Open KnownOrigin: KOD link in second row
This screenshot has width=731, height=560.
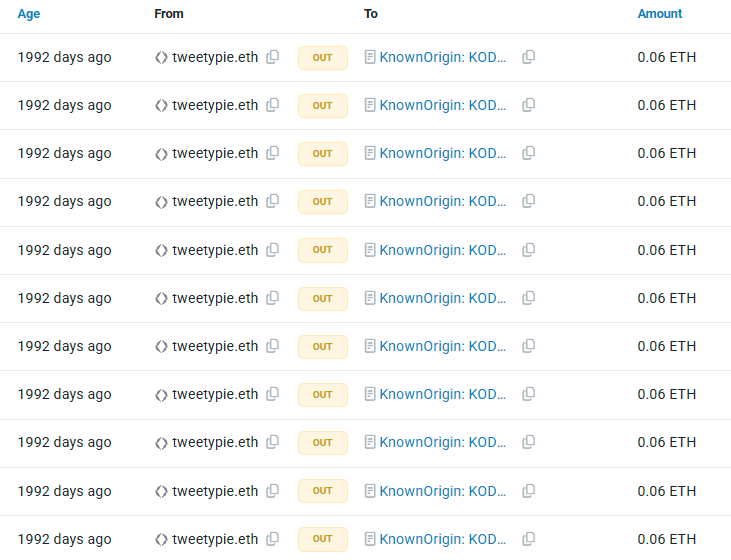442,105
